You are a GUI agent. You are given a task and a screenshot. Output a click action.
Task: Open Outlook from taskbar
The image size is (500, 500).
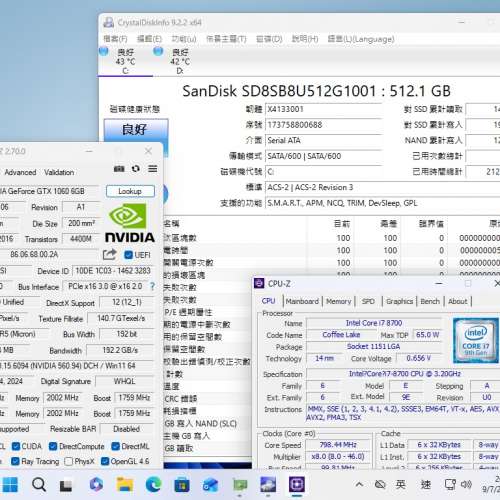tap(210, 485)
